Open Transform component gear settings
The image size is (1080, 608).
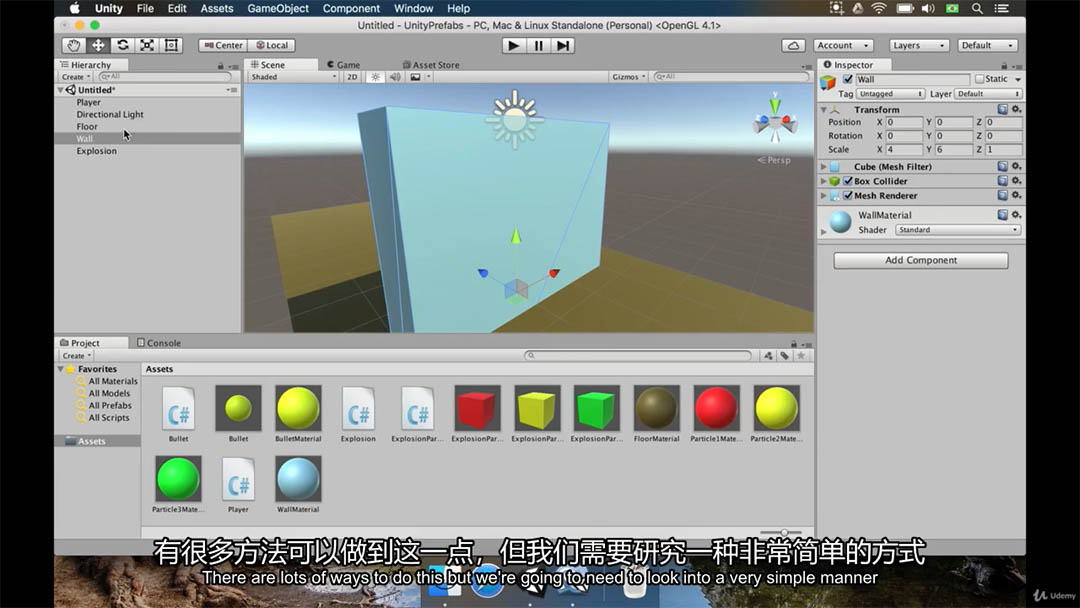pos(1016,109)
